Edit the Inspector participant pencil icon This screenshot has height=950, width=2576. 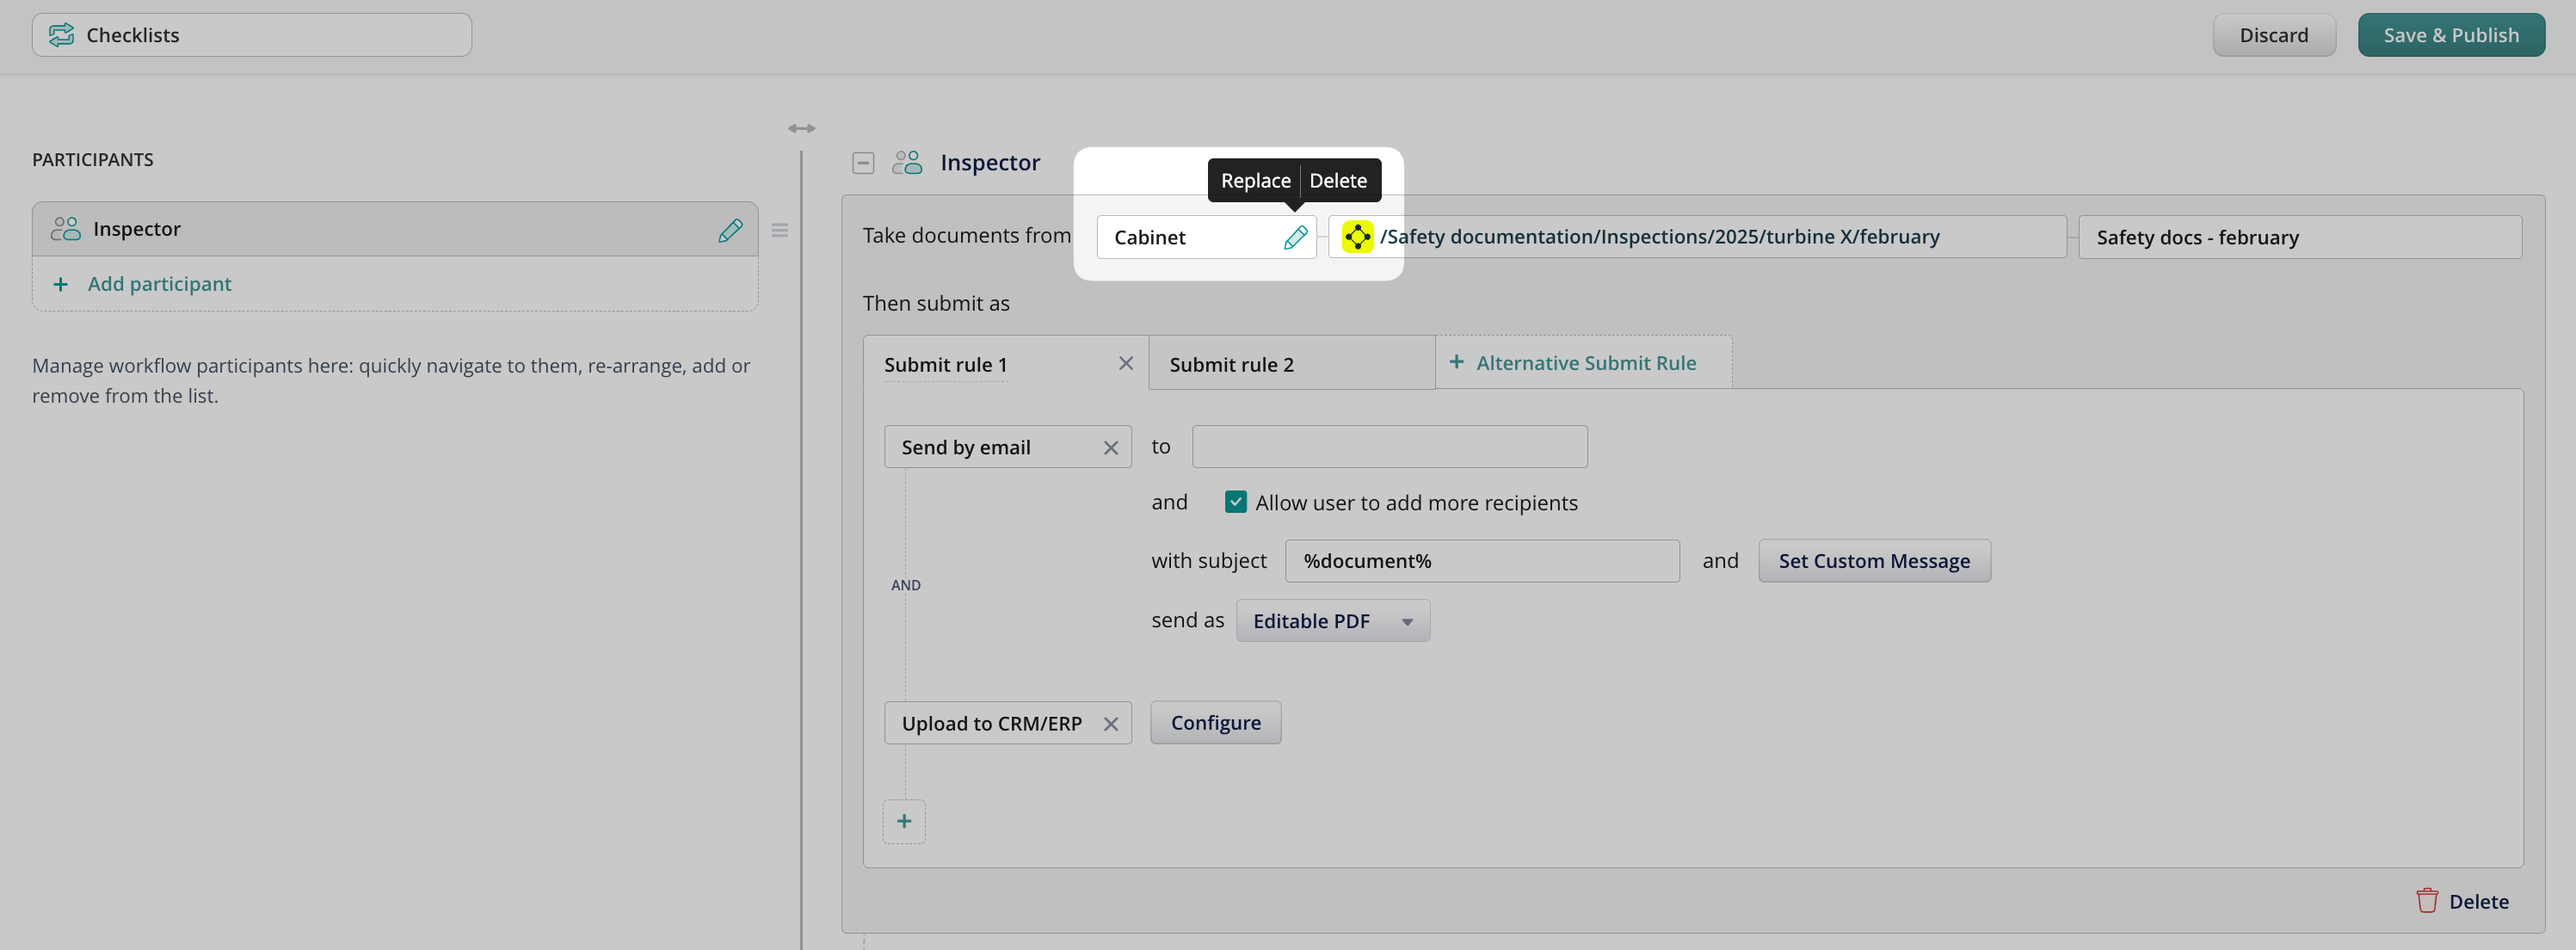click(730, 230)
